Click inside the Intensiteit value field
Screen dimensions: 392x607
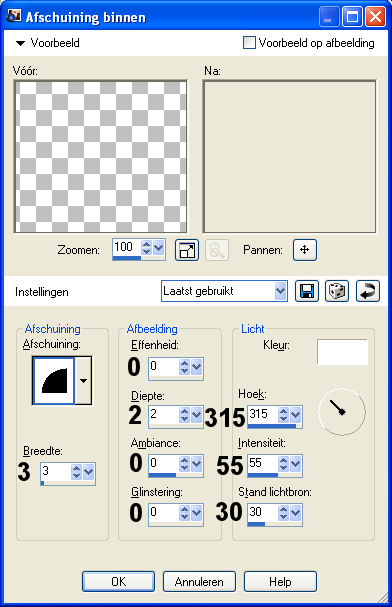point(262,463)
